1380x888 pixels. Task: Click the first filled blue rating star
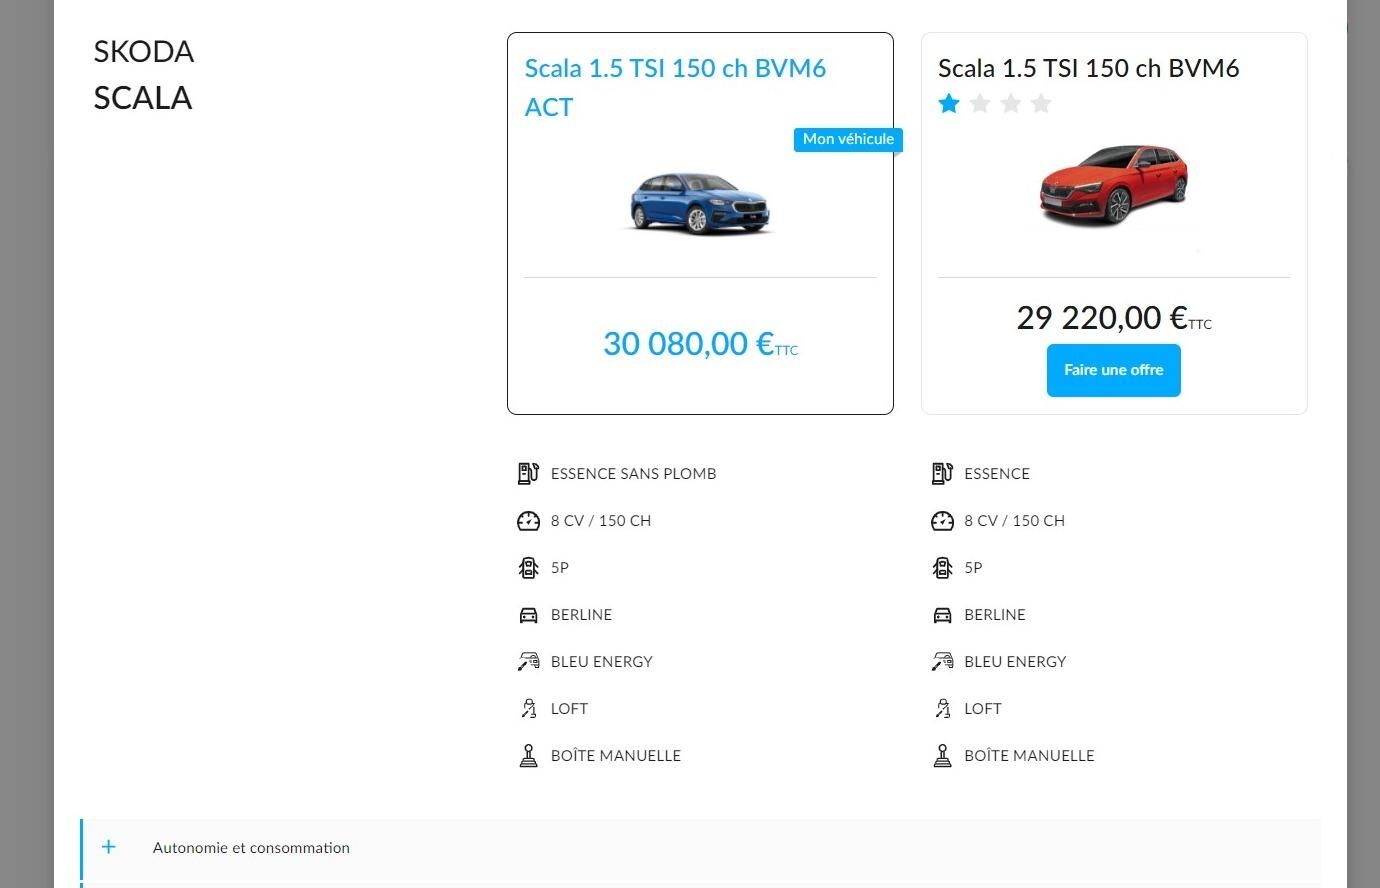[x=949, y=103]
